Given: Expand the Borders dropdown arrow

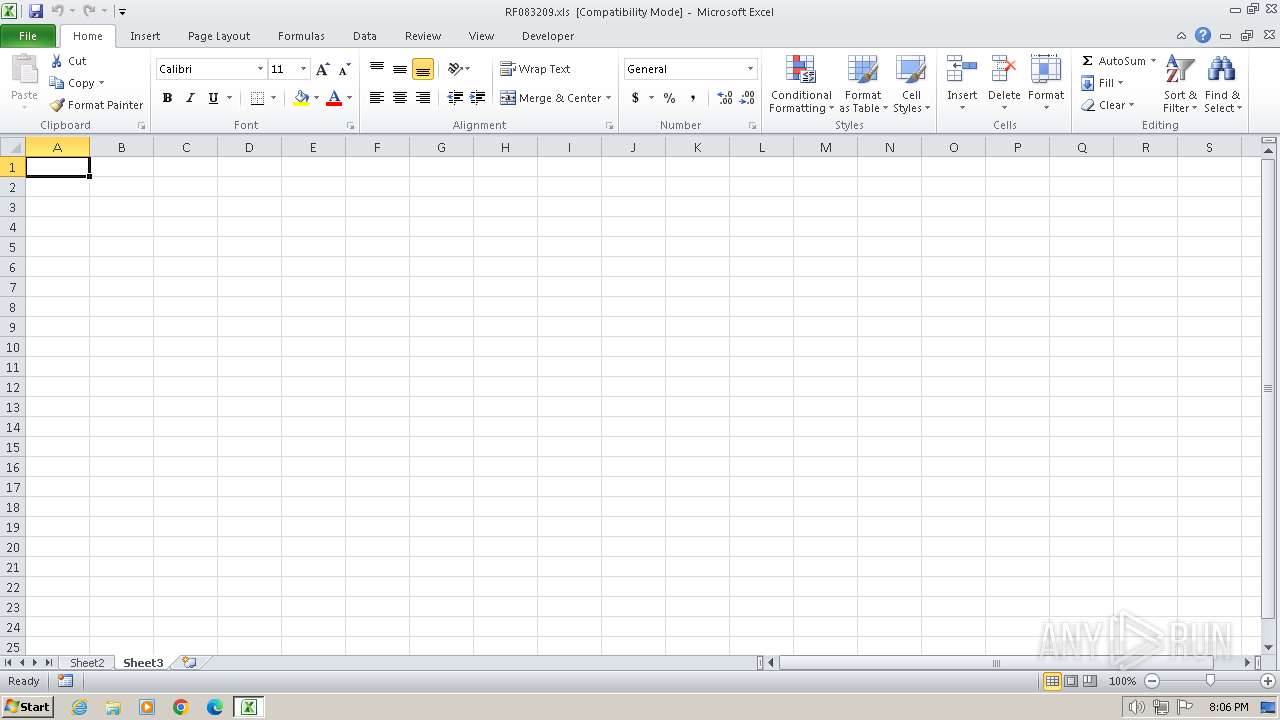Looking at the screenshot, I should [273, 98].
